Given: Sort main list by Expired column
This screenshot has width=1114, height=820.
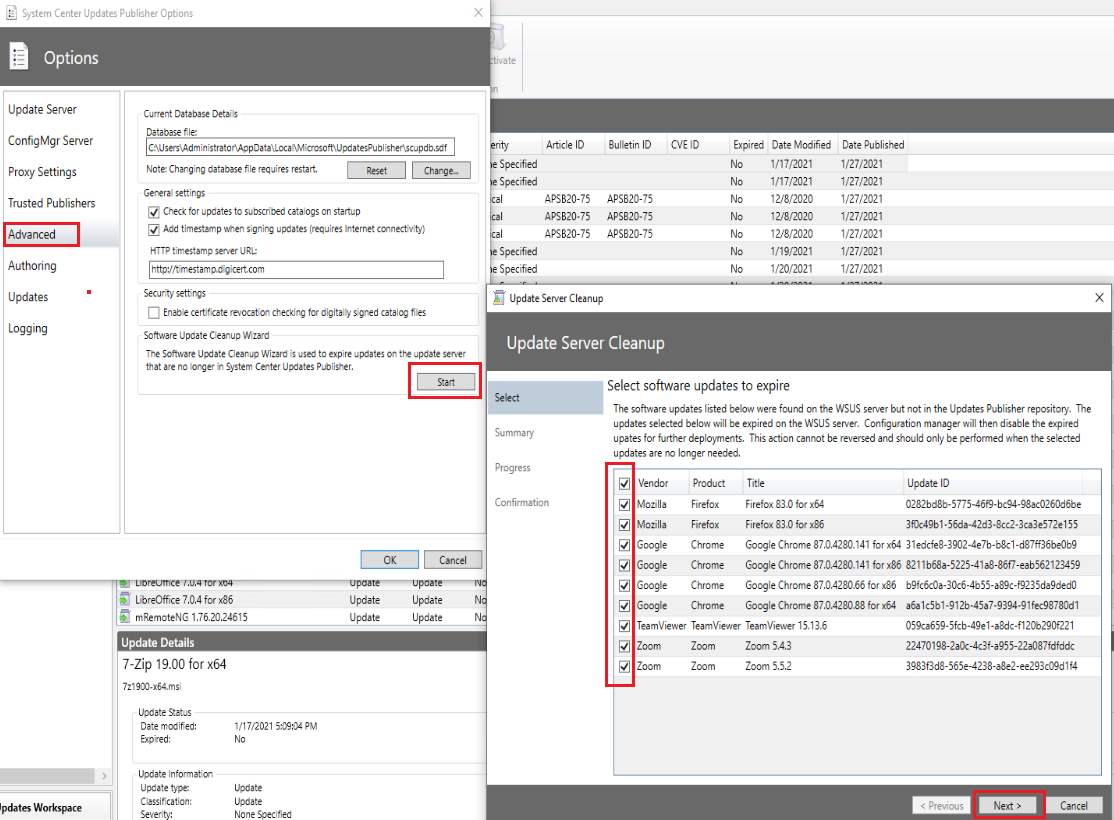Looking at the screenshot, I should pyautogui.click(x=748, y=145).
